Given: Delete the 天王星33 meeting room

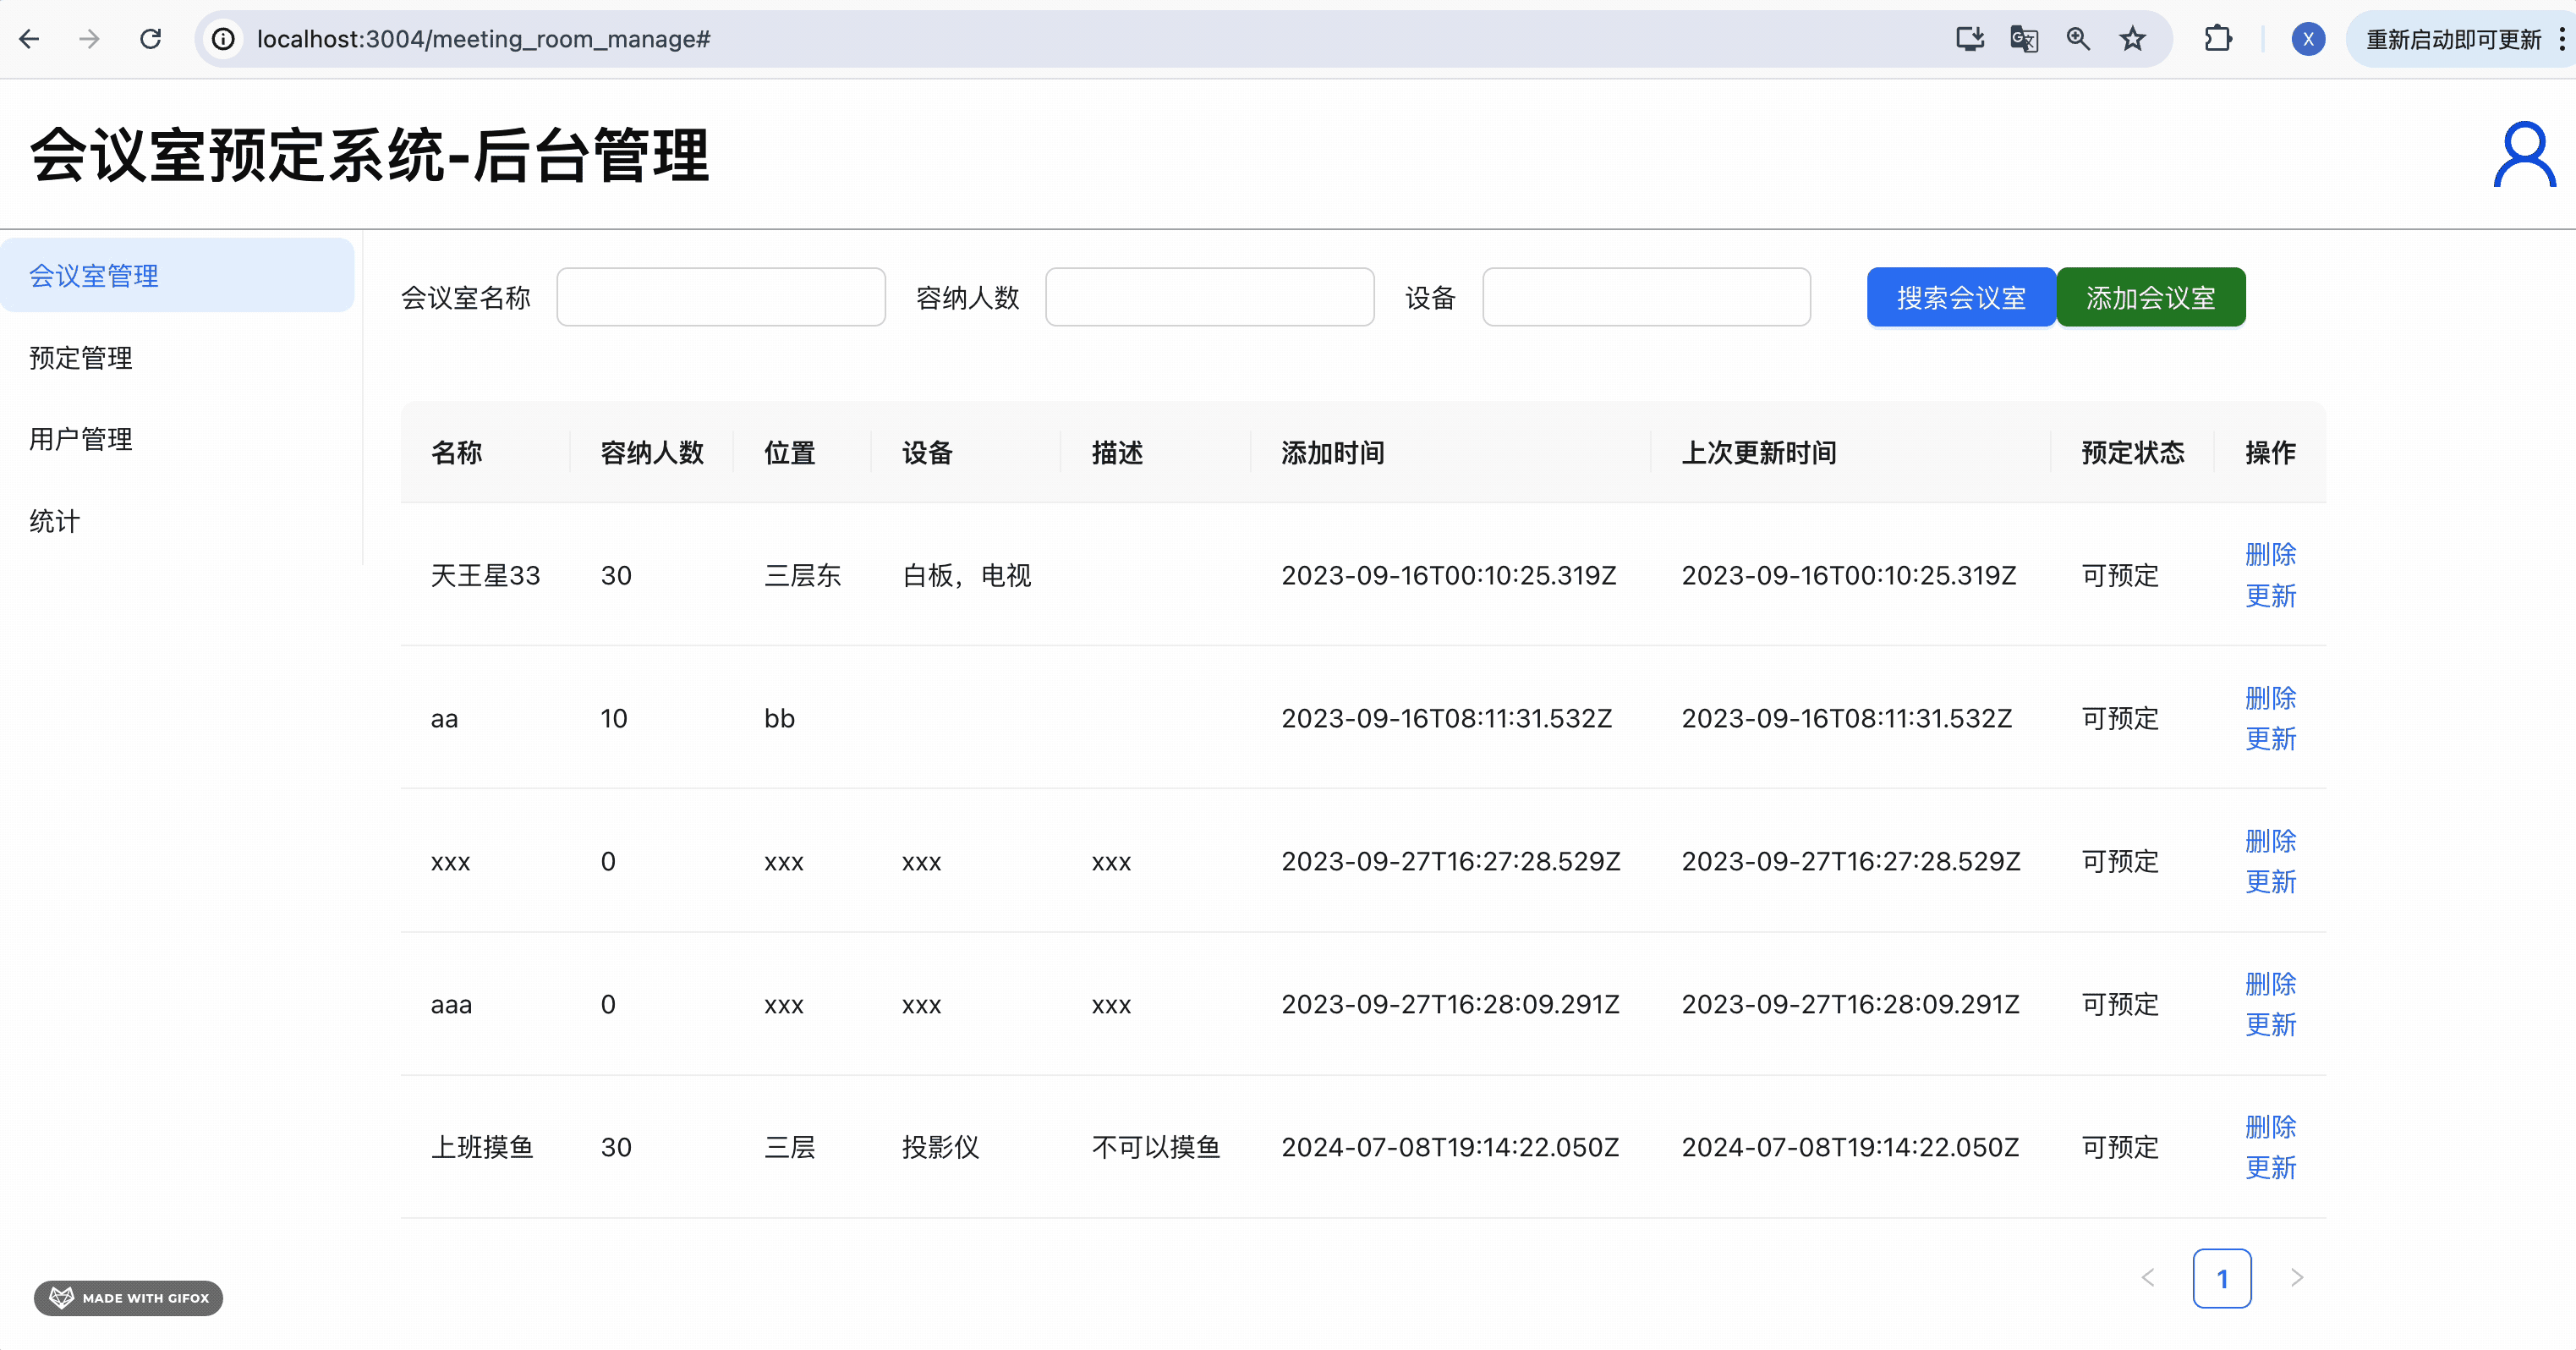Looking at the screenshot, I should [2269, 554].
